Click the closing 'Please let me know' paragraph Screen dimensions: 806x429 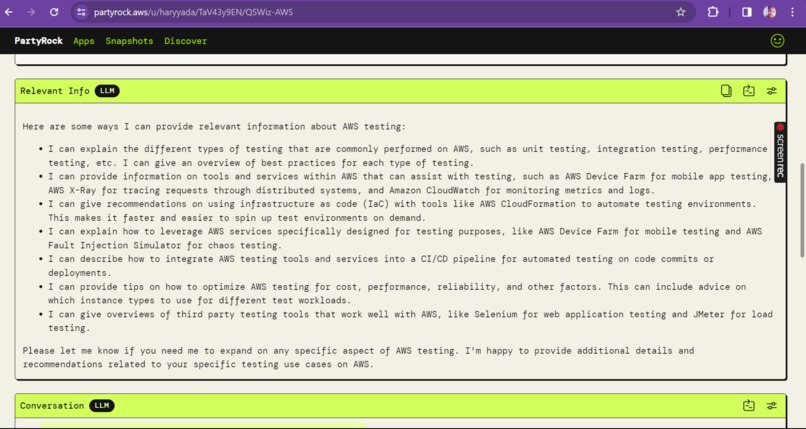[358, 357]
